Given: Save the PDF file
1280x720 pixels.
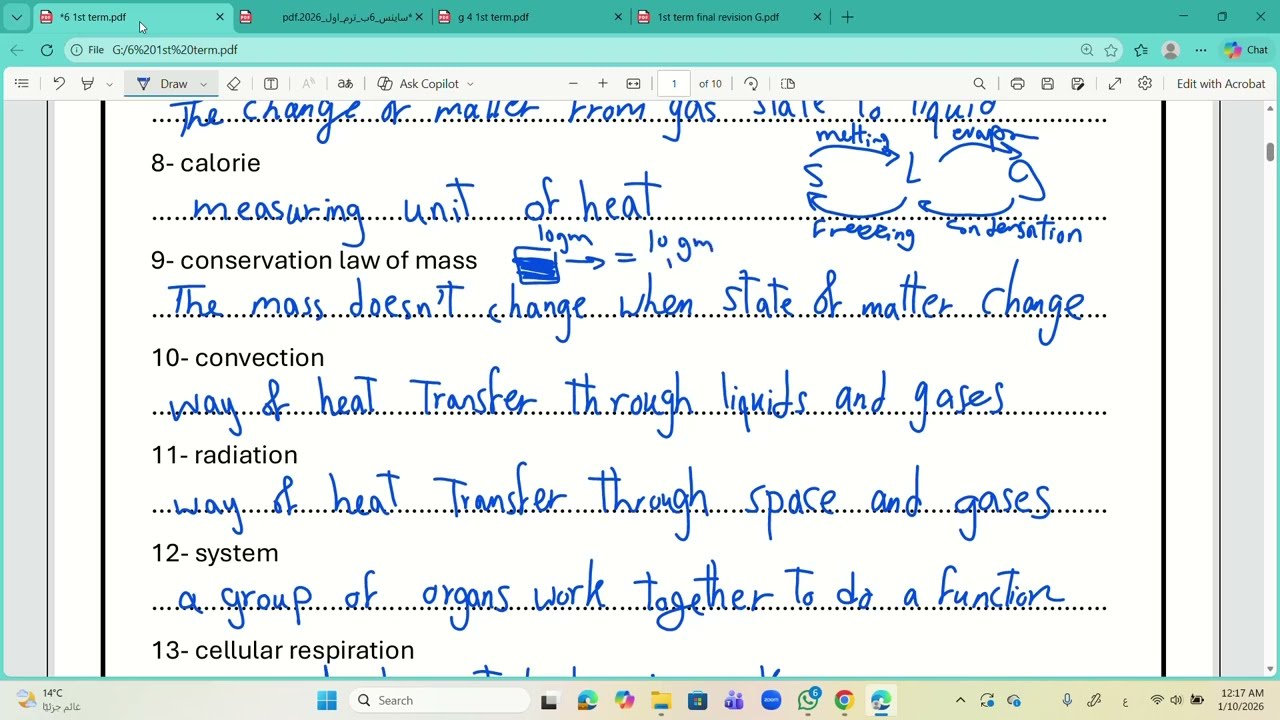Looking at the screenshot, I should [x=1047, y=84].
